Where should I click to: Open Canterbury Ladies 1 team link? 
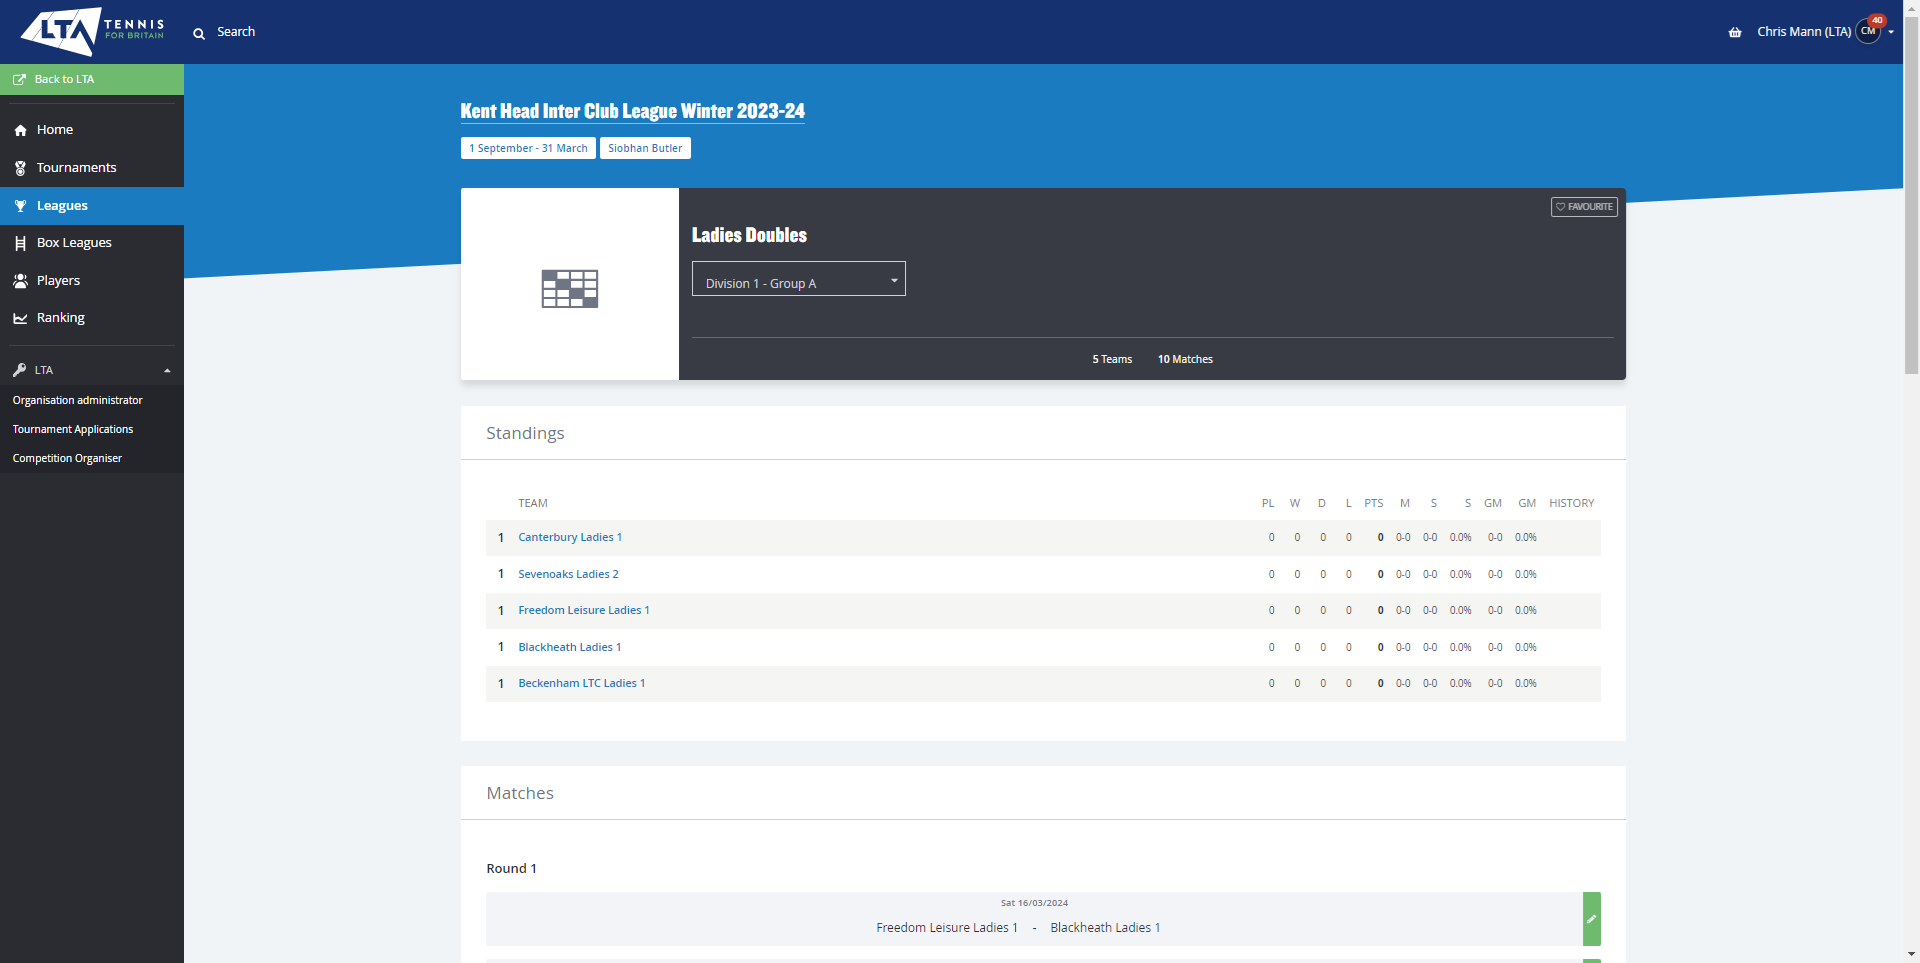[x=569, y=537]
